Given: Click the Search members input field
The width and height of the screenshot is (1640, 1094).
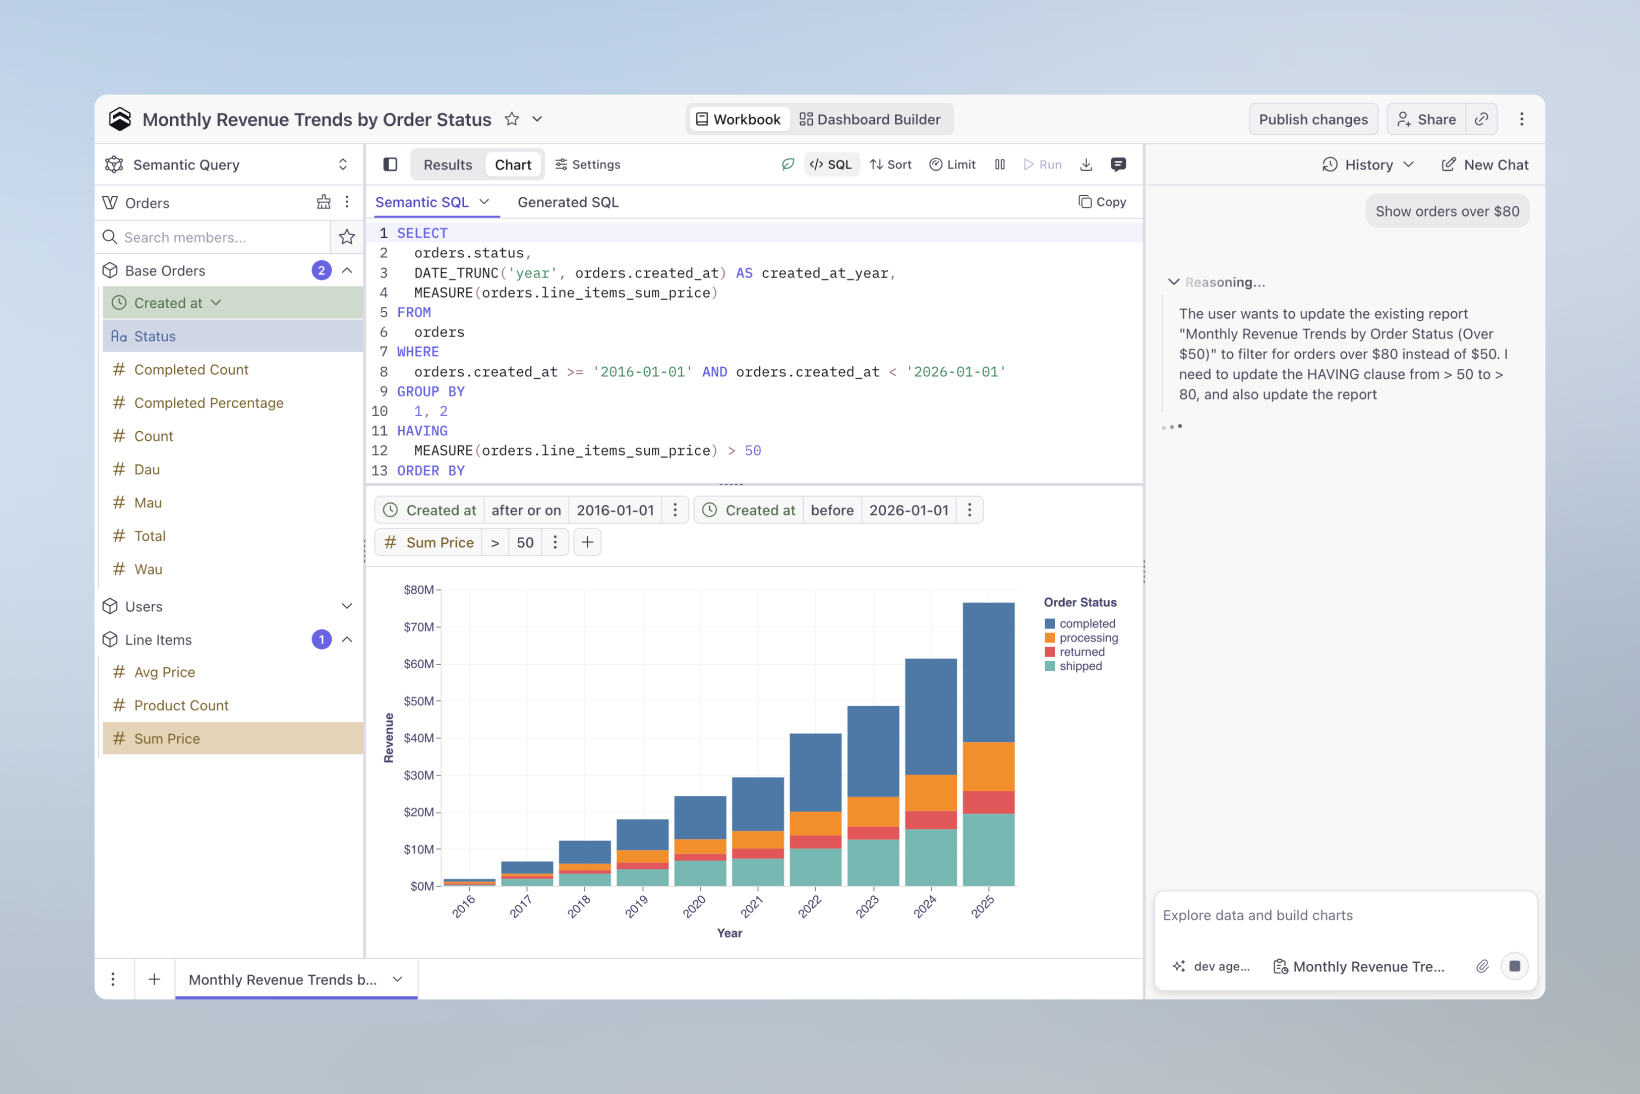Looking at the screenshot, I should tap(215, 237).
